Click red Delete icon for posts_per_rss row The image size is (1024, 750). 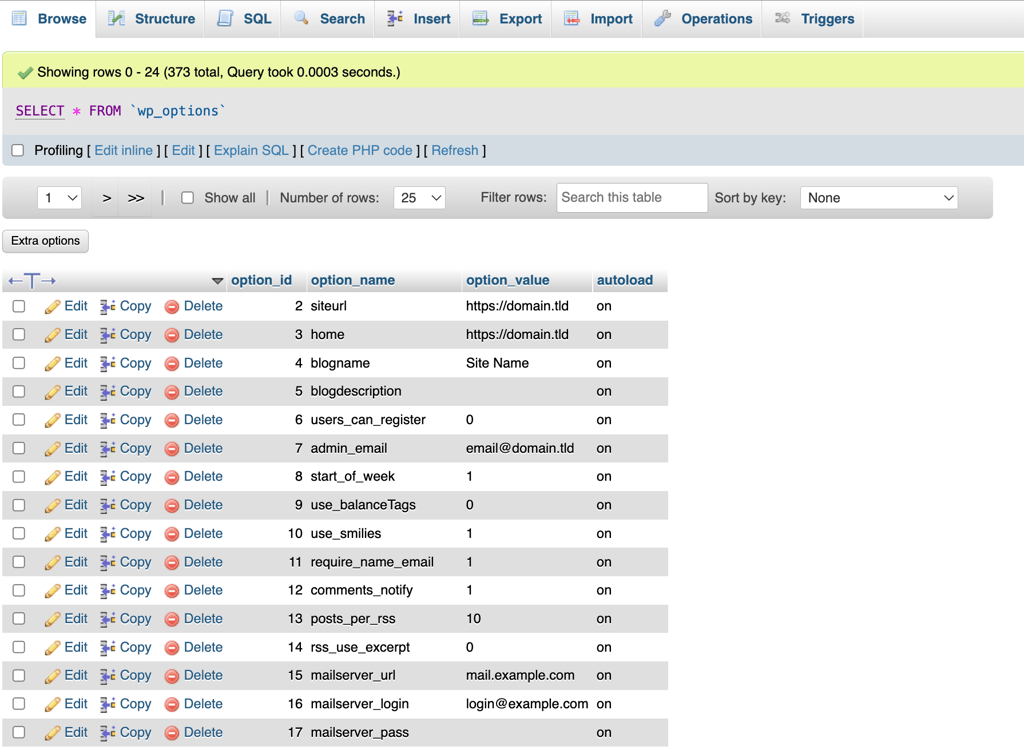pos(172,619)
